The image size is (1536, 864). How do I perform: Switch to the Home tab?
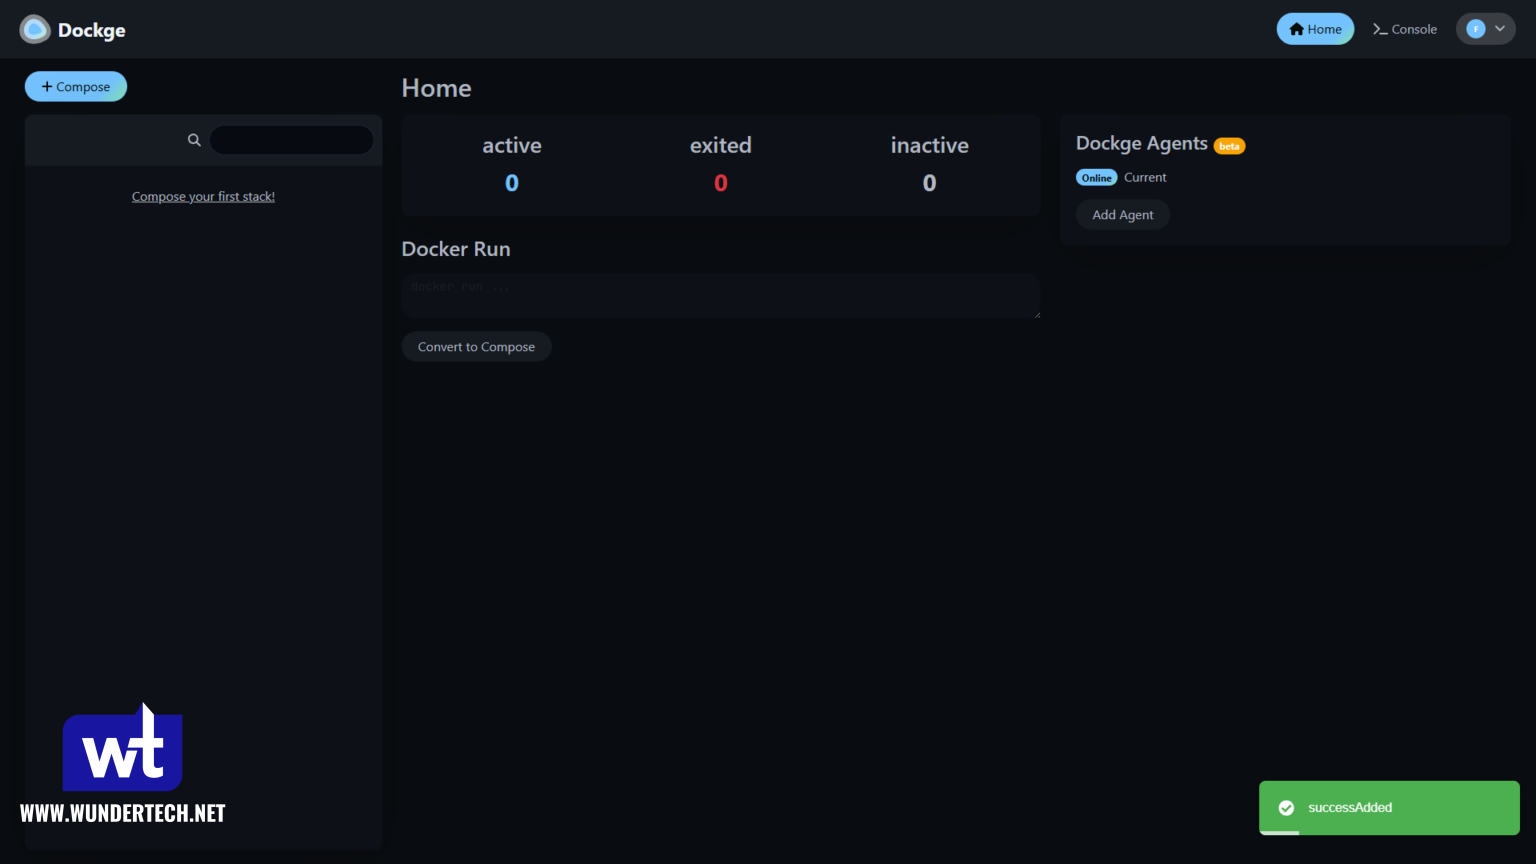1315,29
